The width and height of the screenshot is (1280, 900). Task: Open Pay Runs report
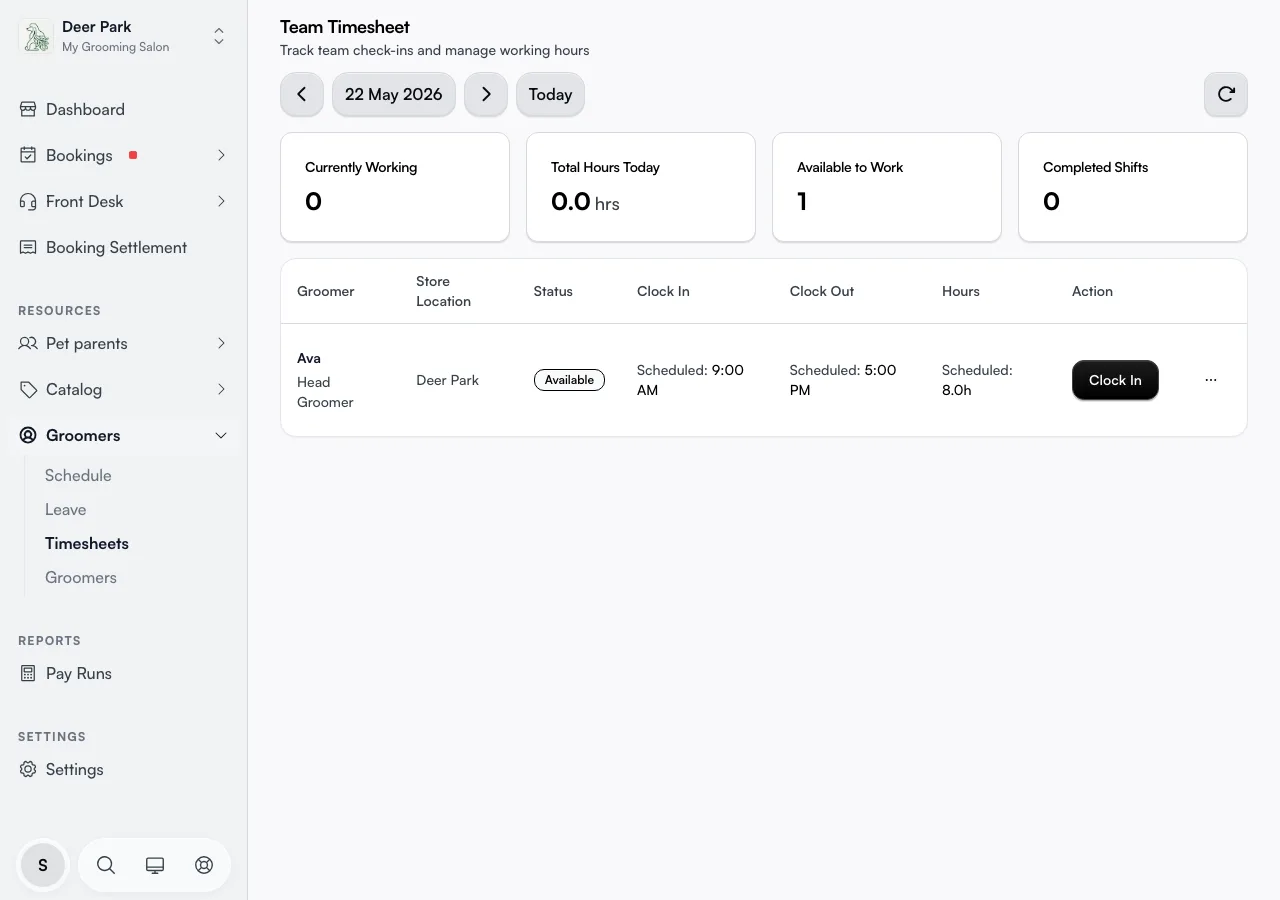point(79,673)
